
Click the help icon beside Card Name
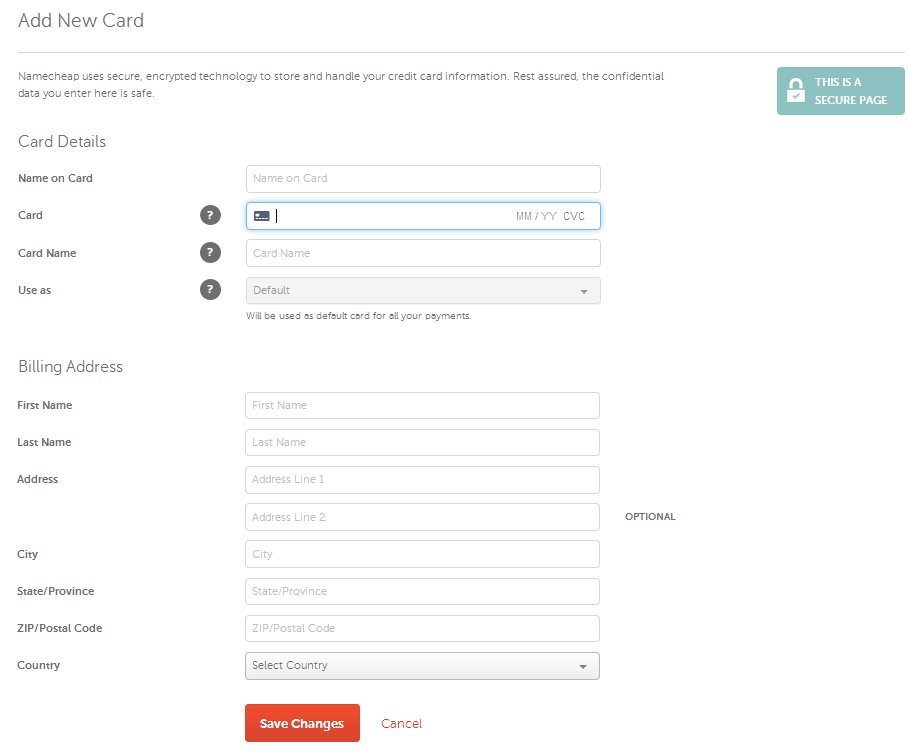[x=210, y=252]
